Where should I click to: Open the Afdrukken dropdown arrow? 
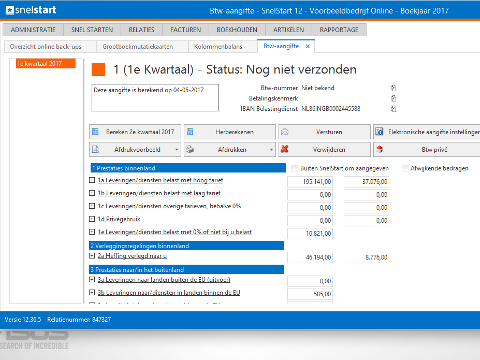(x=271, y=150)
